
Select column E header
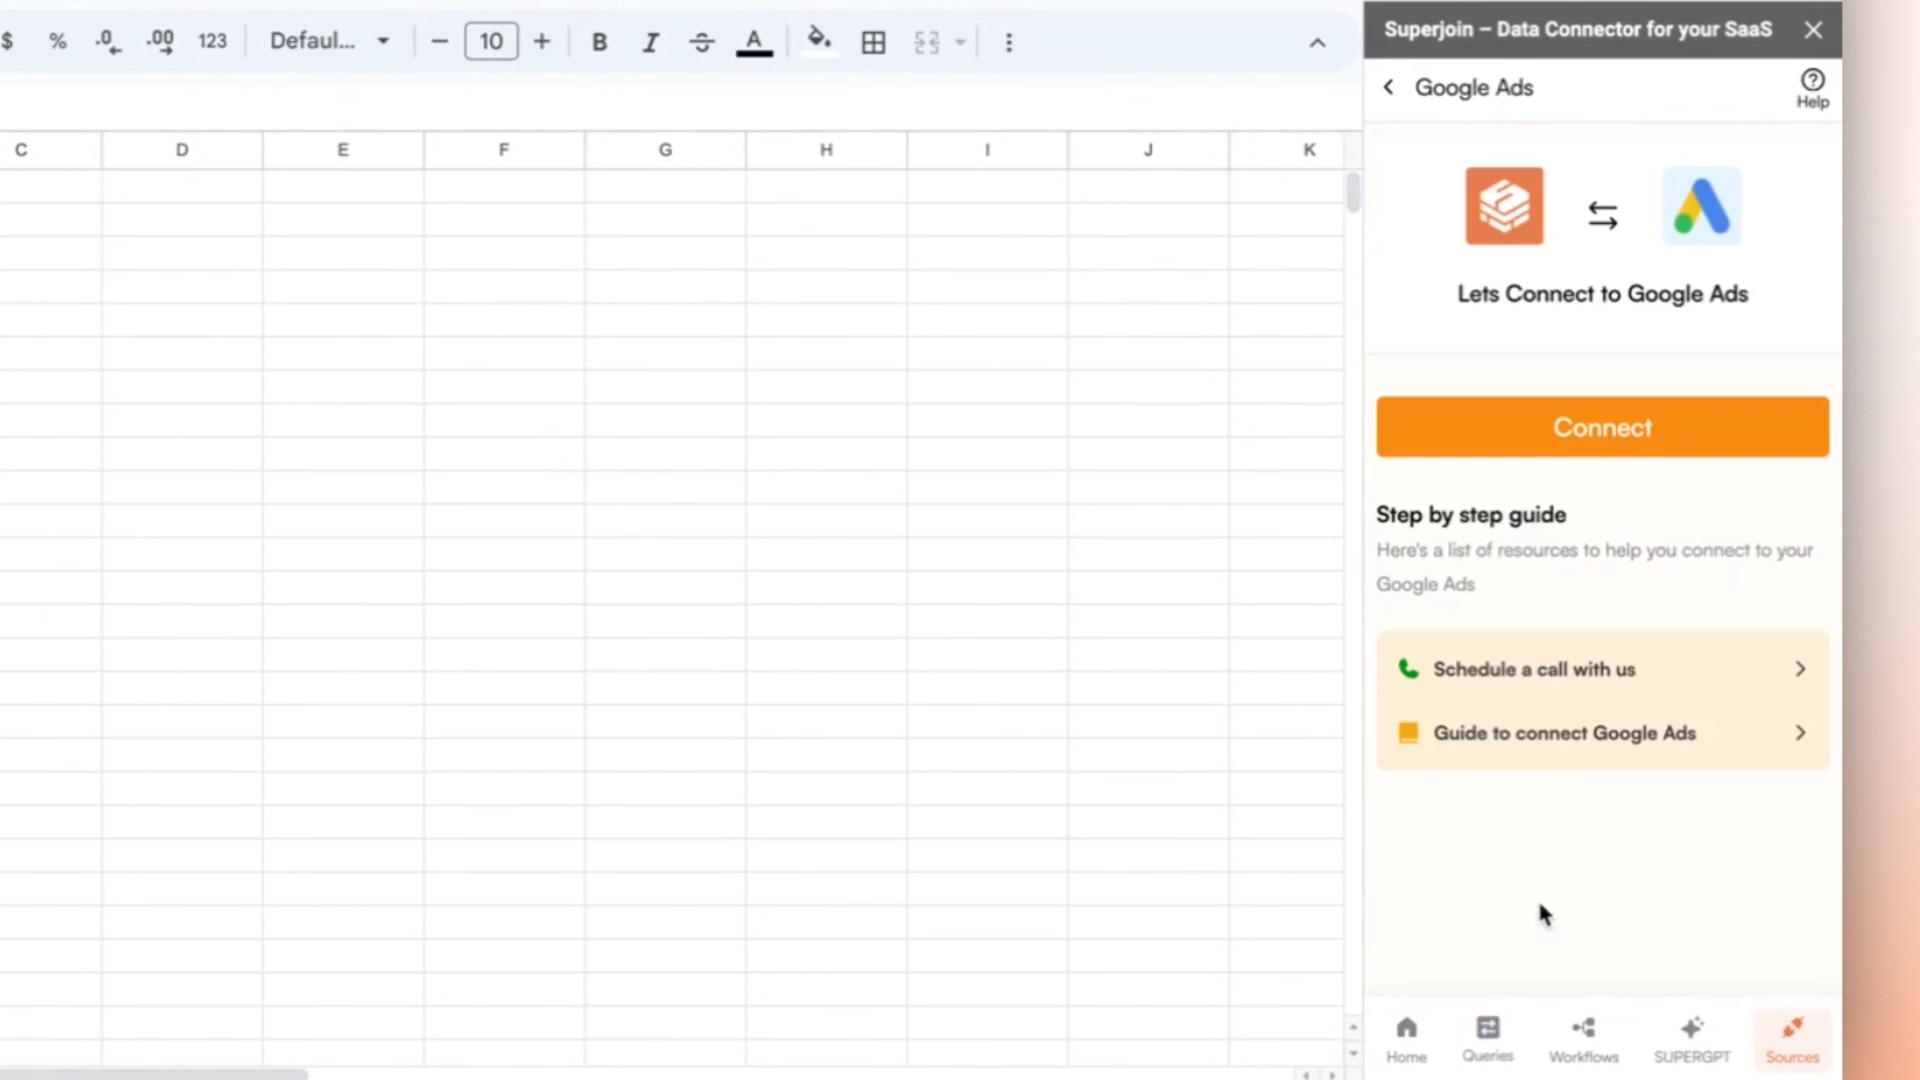pyautogui.click(x=343, y=150)
